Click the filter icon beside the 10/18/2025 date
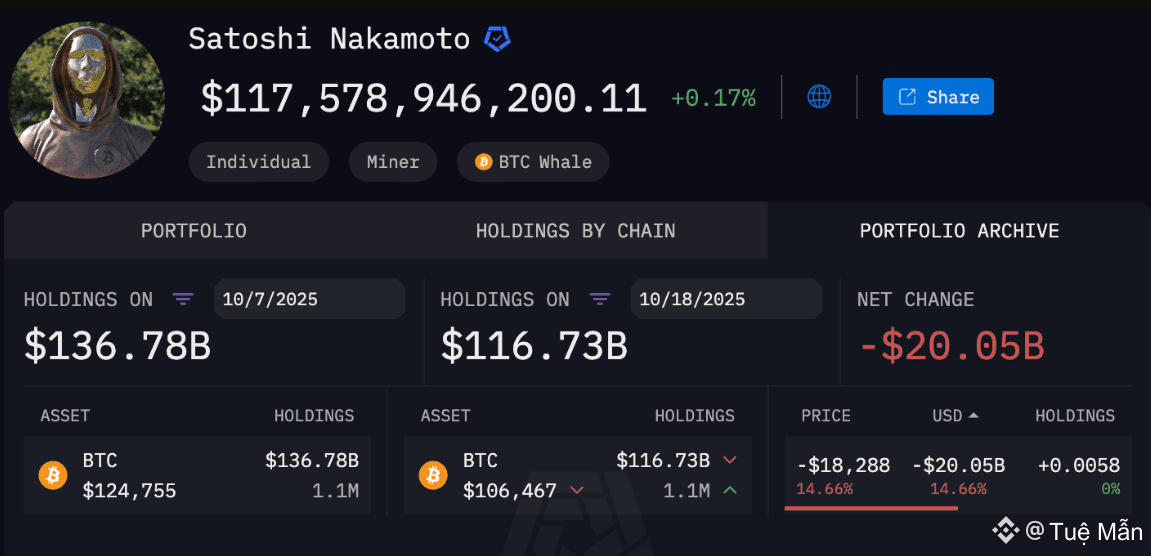Screen dimensions: 1151x556 [599, 299]
